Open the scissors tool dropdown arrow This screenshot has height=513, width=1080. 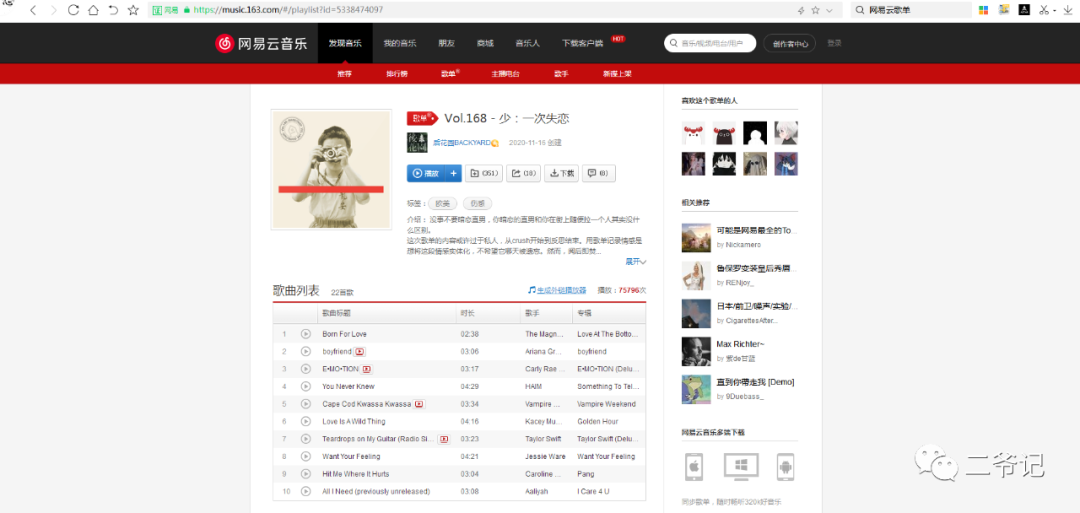pos(1055,10)
